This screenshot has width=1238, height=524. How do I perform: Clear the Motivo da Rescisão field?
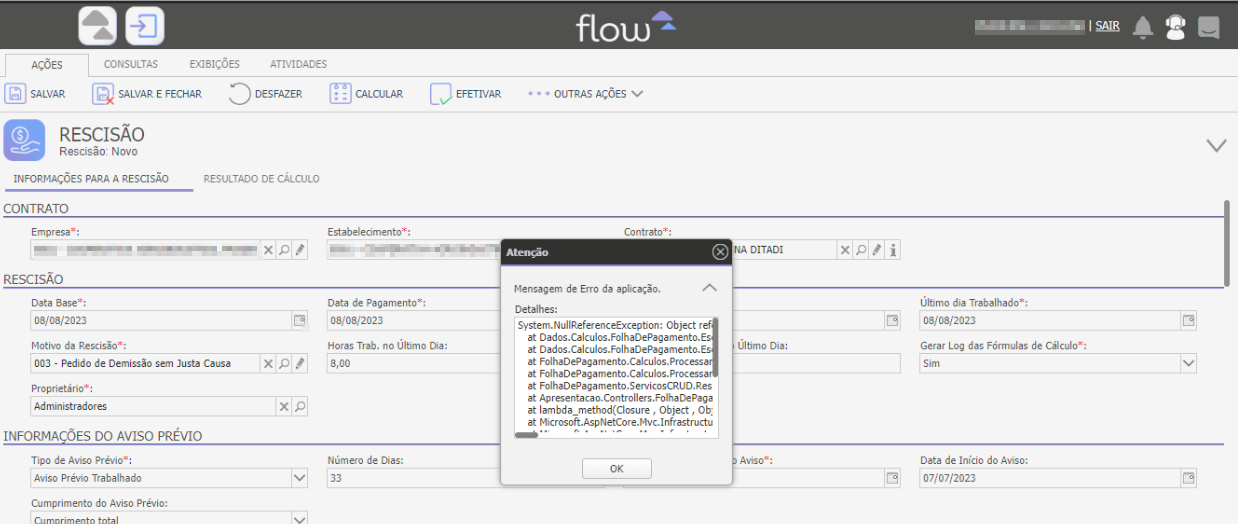tap(268, 364)
